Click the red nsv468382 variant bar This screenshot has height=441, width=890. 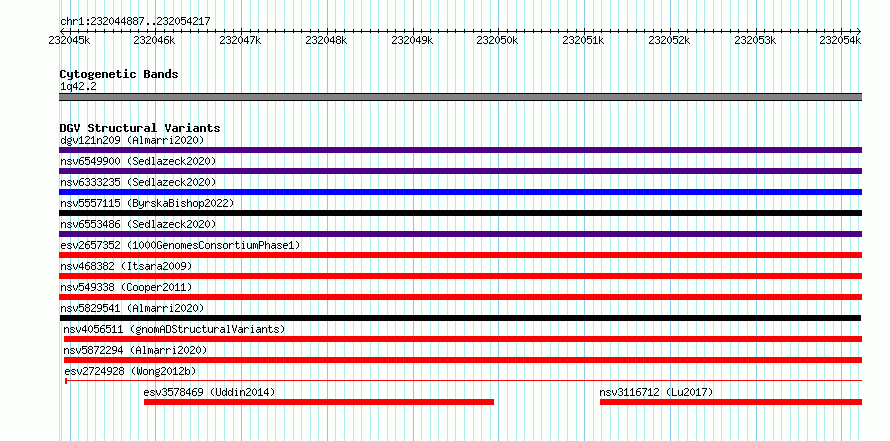(460, 276)
